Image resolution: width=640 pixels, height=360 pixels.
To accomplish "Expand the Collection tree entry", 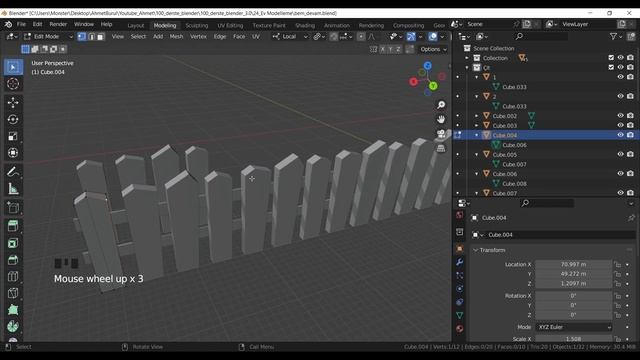I will pyautogui.click(x=467, y=58).
